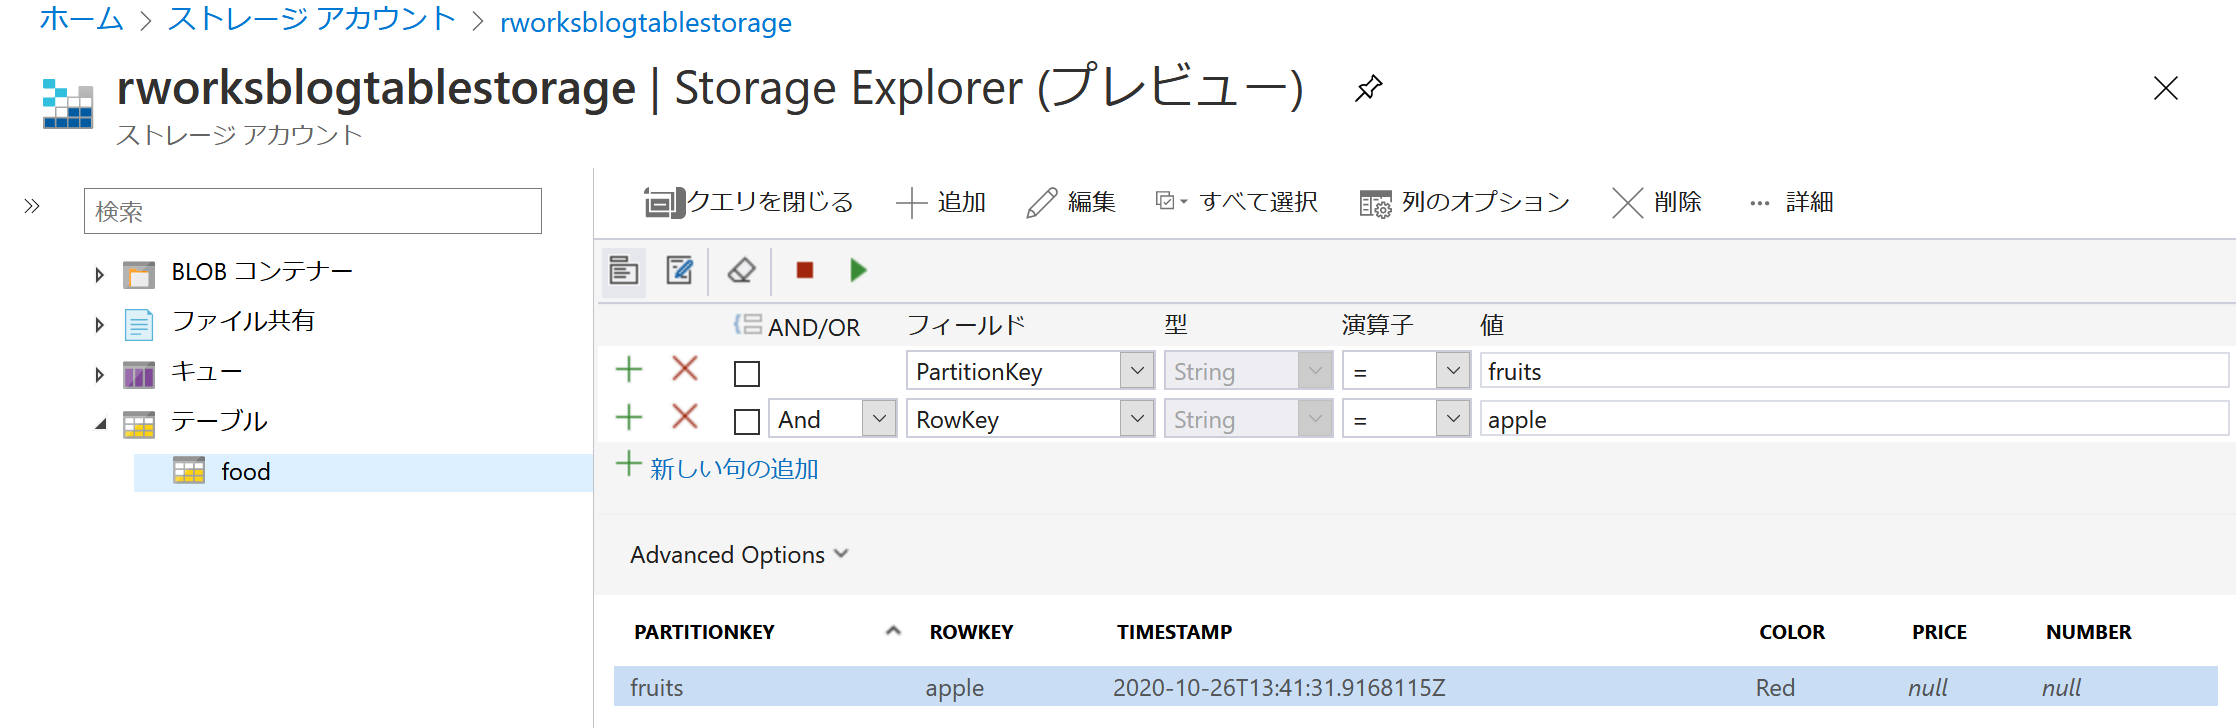Stop the running query with red square
The image size is (2236, 728).
tap(805, 270)
